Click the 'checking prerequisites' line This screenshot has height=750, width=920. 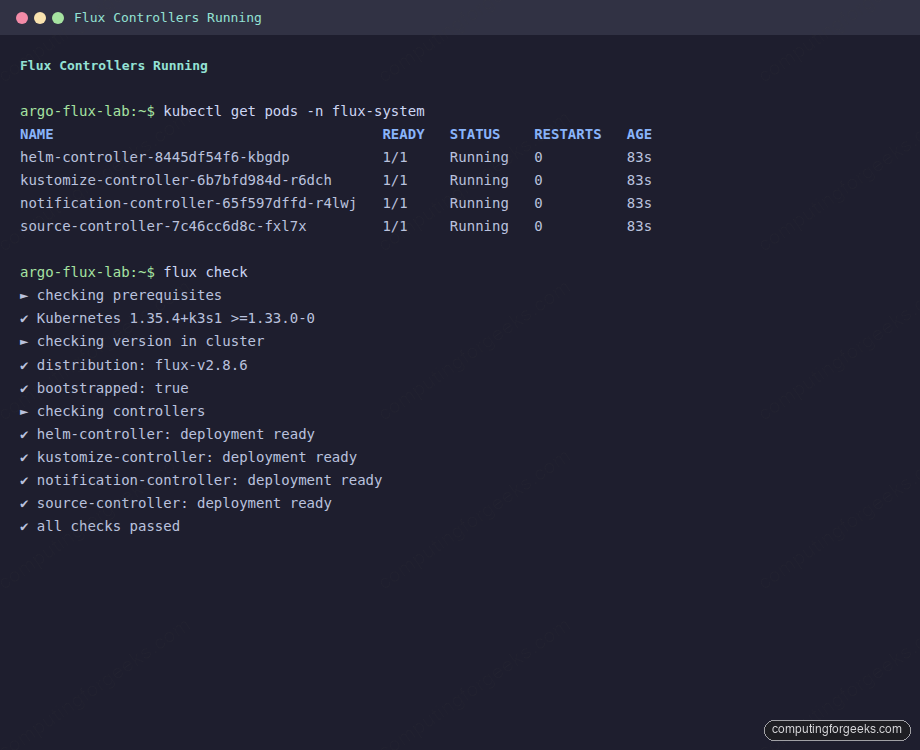coord(129,295)
